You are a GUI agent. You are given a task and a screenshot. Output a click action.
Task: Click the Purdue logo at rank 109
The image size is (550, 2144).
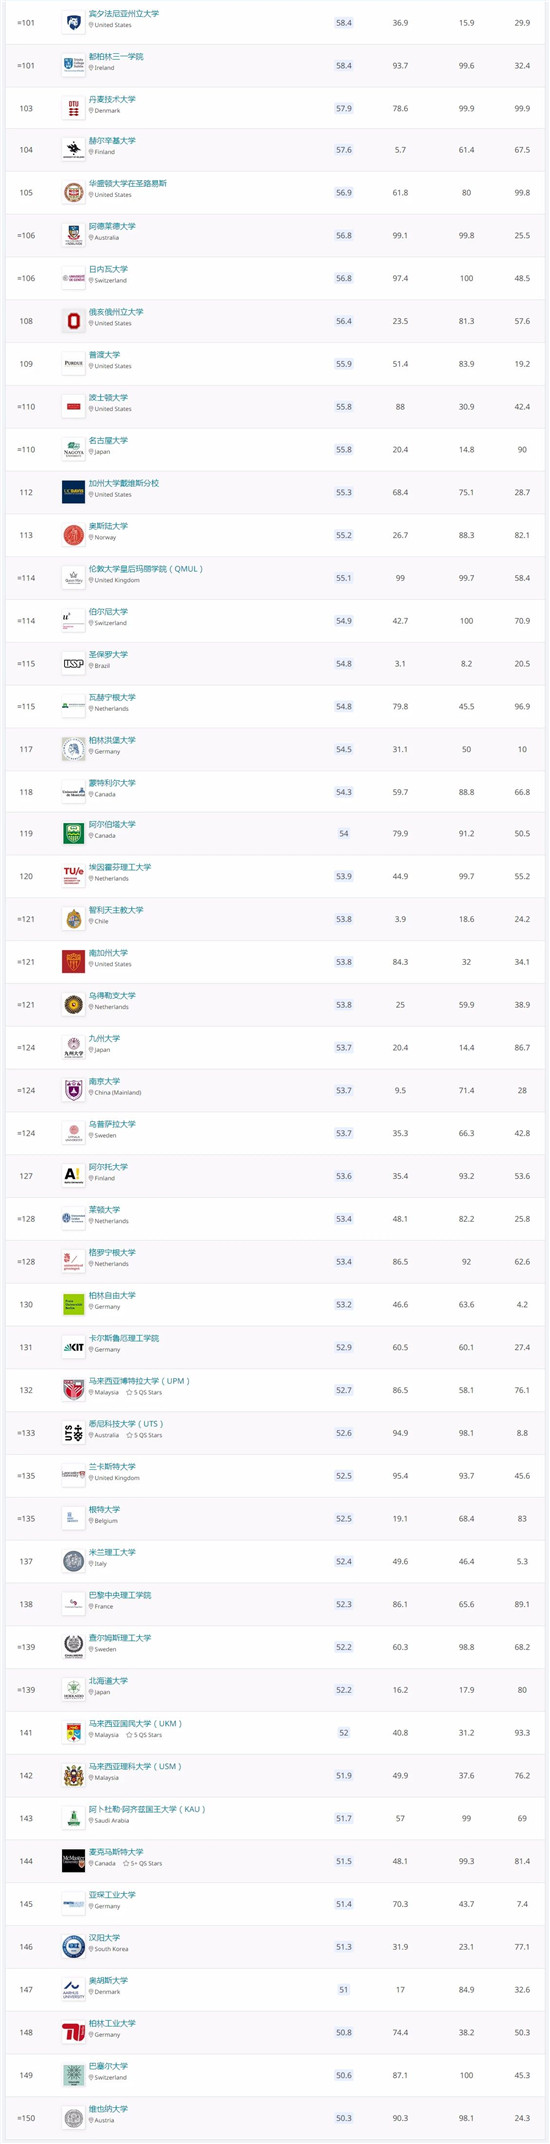pyautogui.click(x=73, y=364)
